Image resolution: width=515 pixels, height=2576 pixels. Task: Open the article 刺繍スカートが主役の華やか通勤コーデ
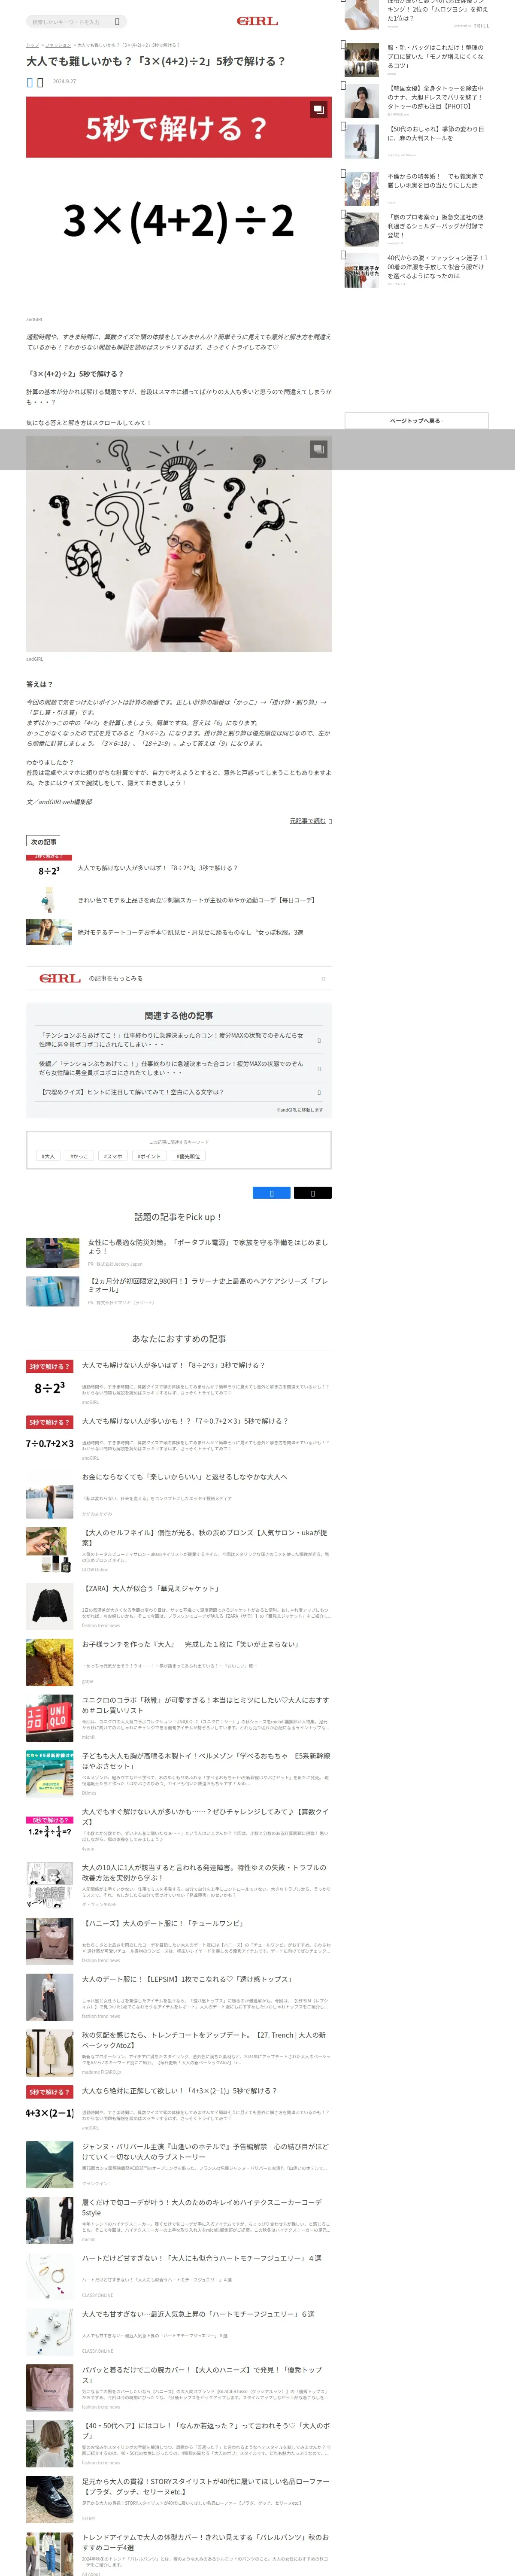(x=196, y=900)
